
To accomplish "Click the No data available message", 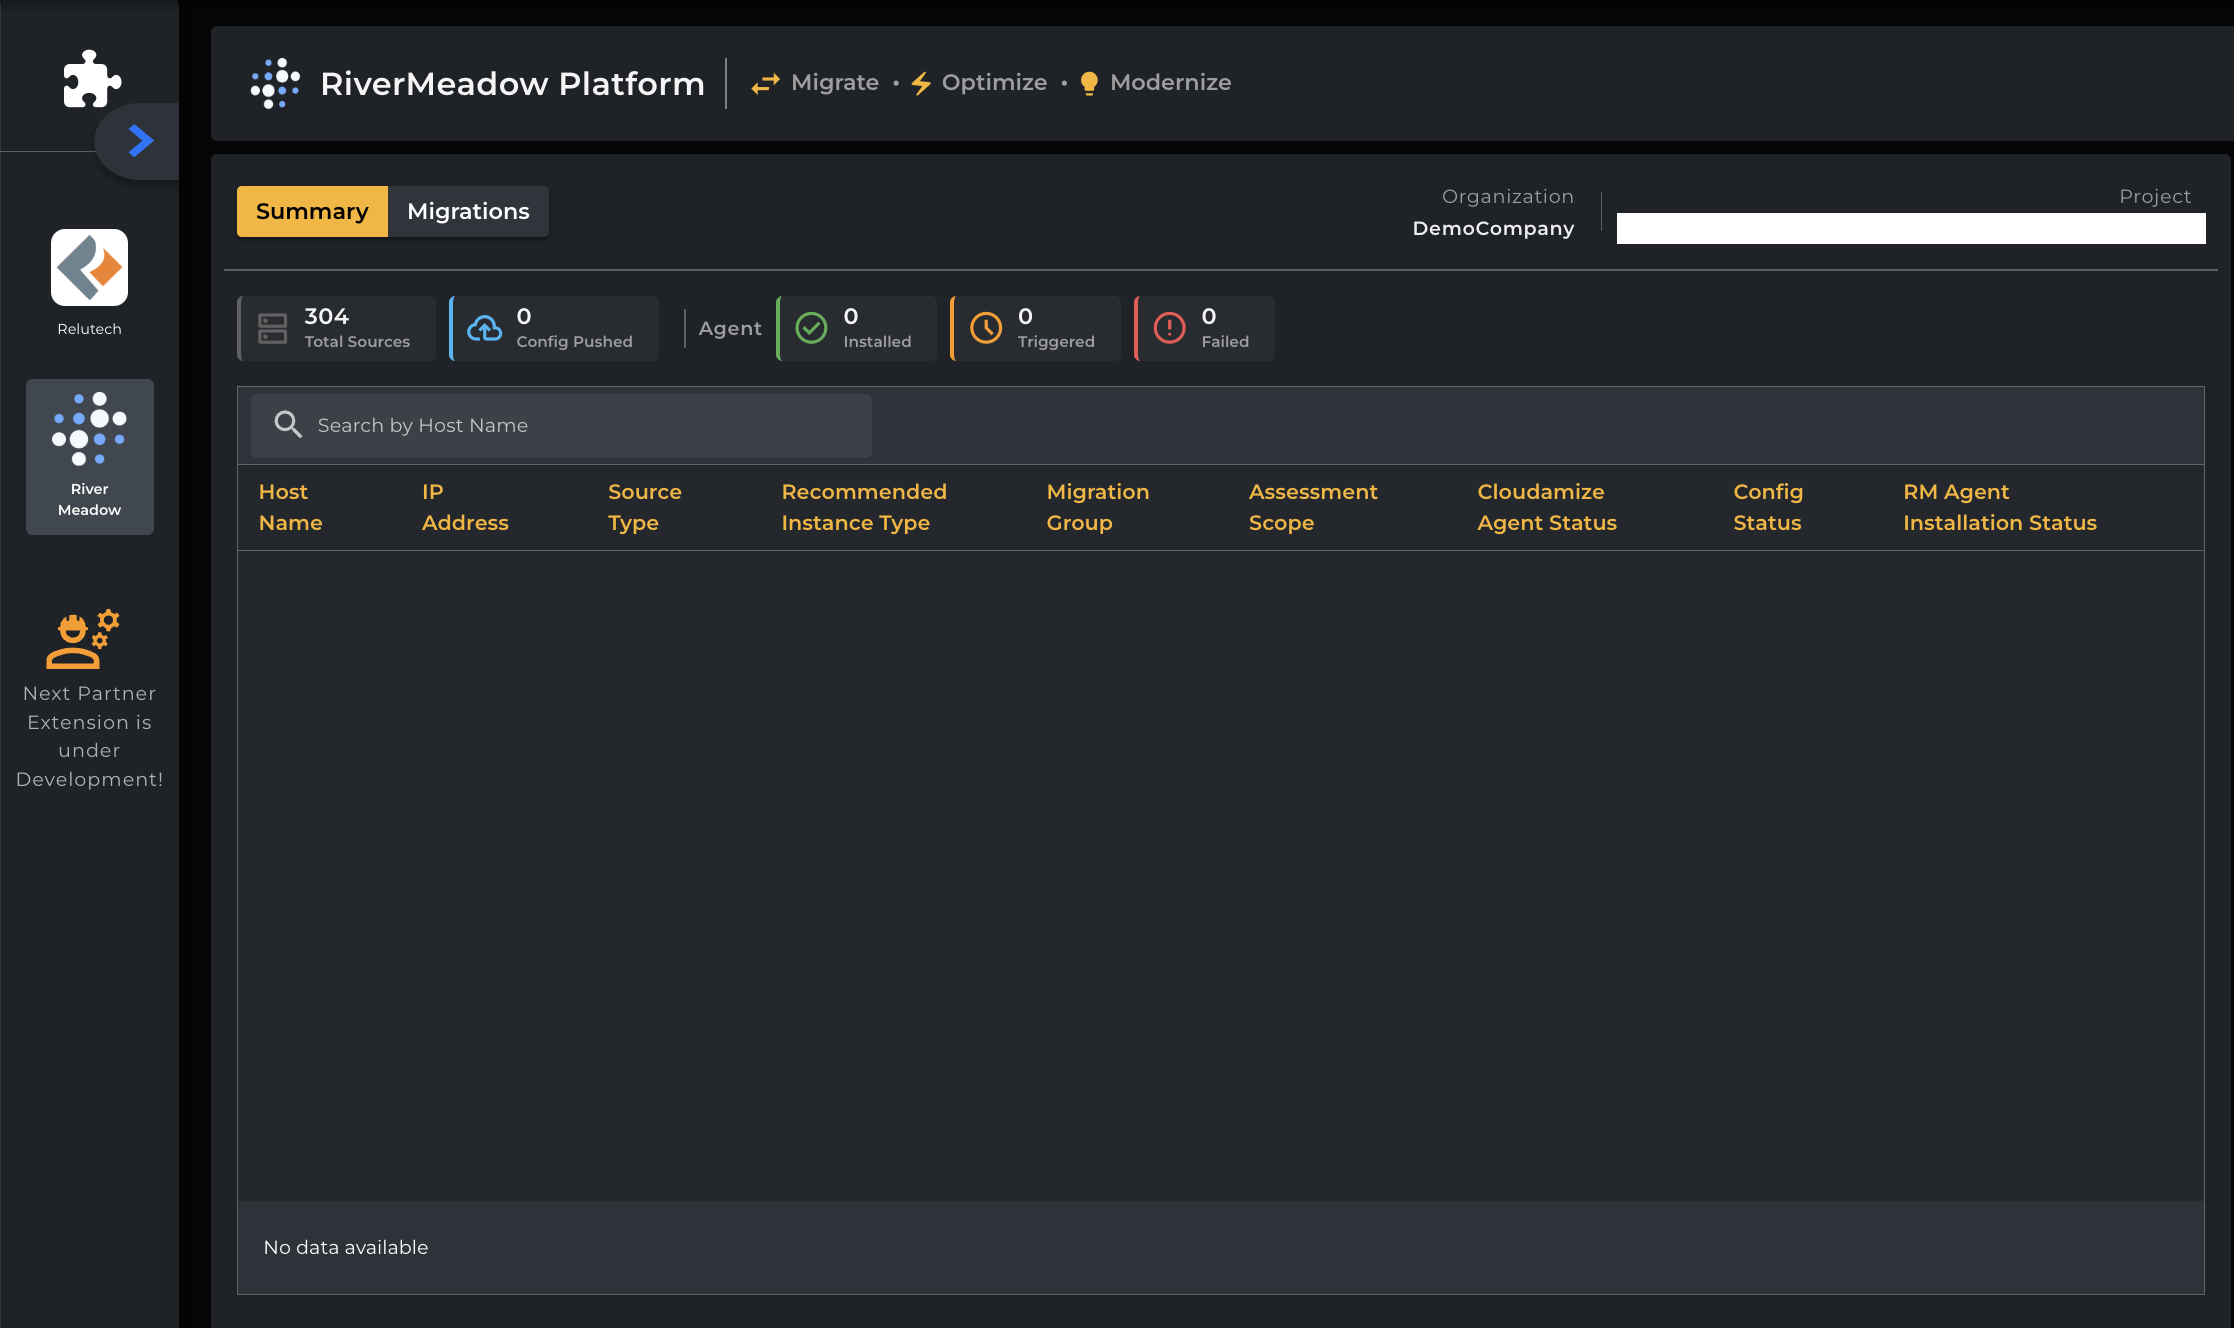I will click(346, 1247).
